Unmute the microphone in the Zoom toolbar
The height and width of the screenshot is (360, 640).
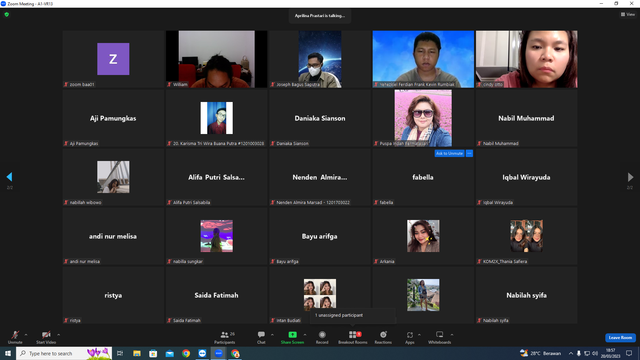pyautogui.click(x=15, y=337)
